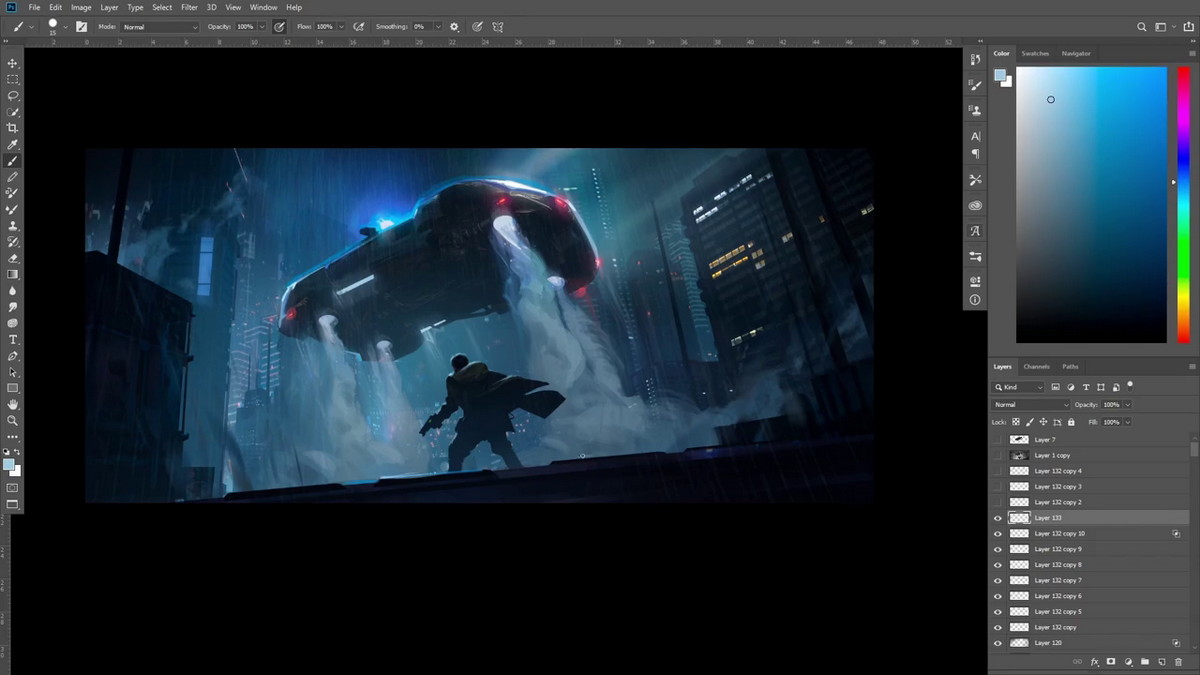This screenshot has width=1200, height=675.
Task: Show Layer 132 copy 4
Action: [997, 471]
